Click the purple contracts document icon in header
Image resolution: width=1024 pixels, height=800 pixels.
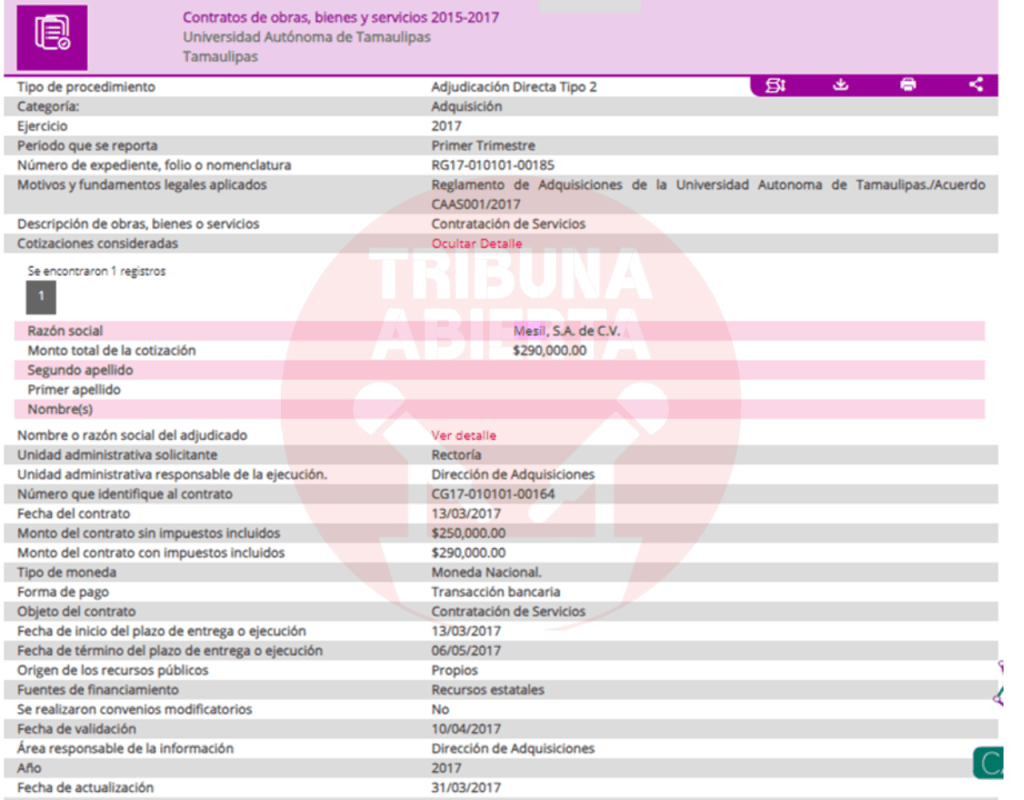52,35
